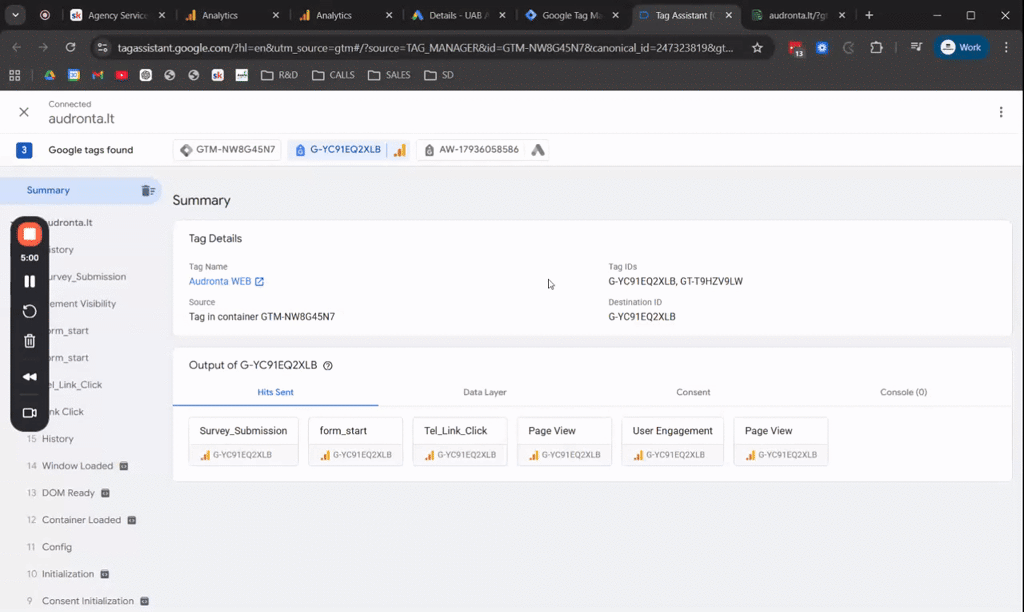The width and height of the screenshot is (1024, 612).
Task: Select the Tel_Link_Click event in sidebar
Action: point(76,385)
